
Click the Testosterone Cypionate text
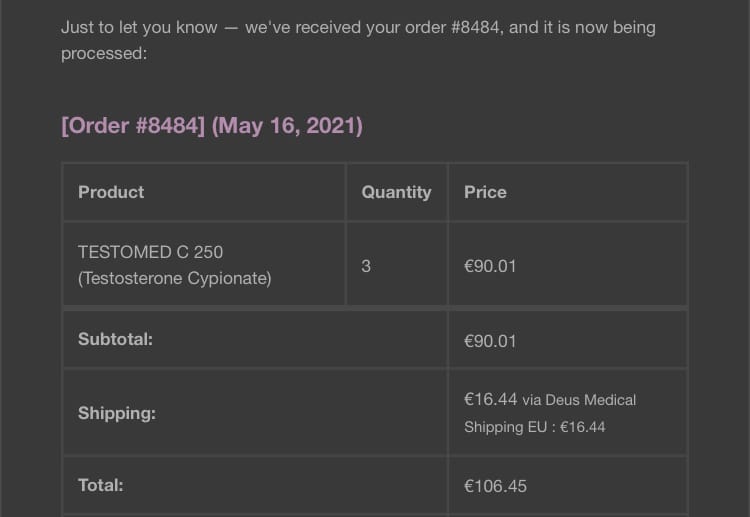tap(175, 278)
